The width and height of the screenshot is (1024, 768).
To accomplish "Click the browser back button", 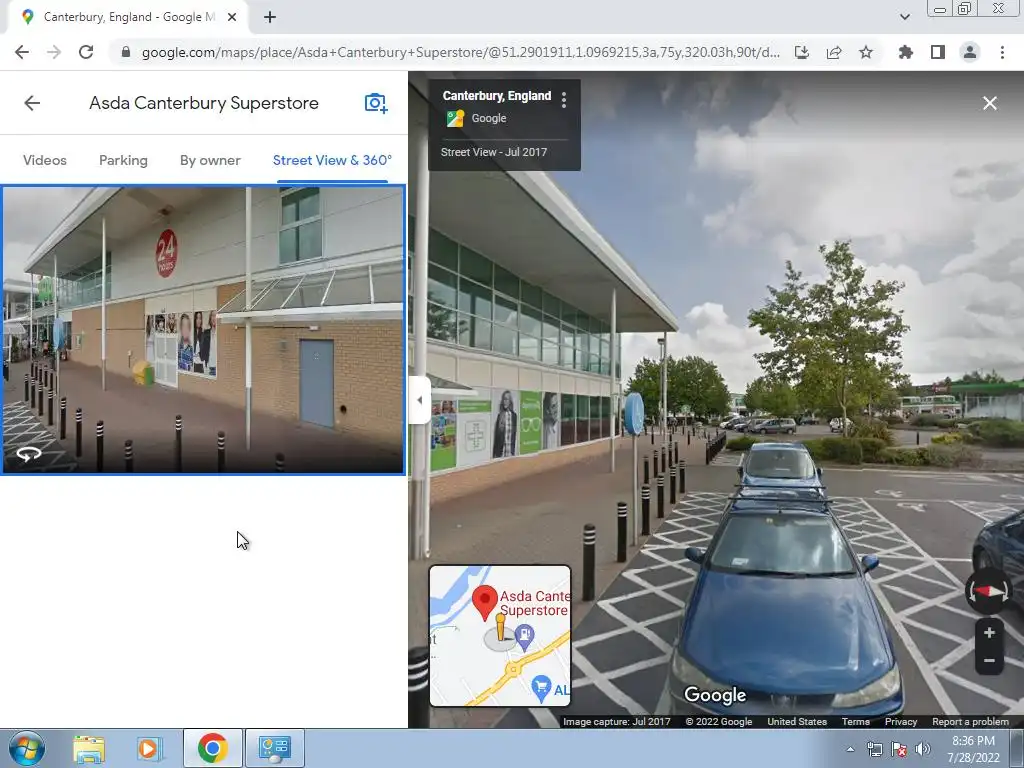I will (22, 52).
